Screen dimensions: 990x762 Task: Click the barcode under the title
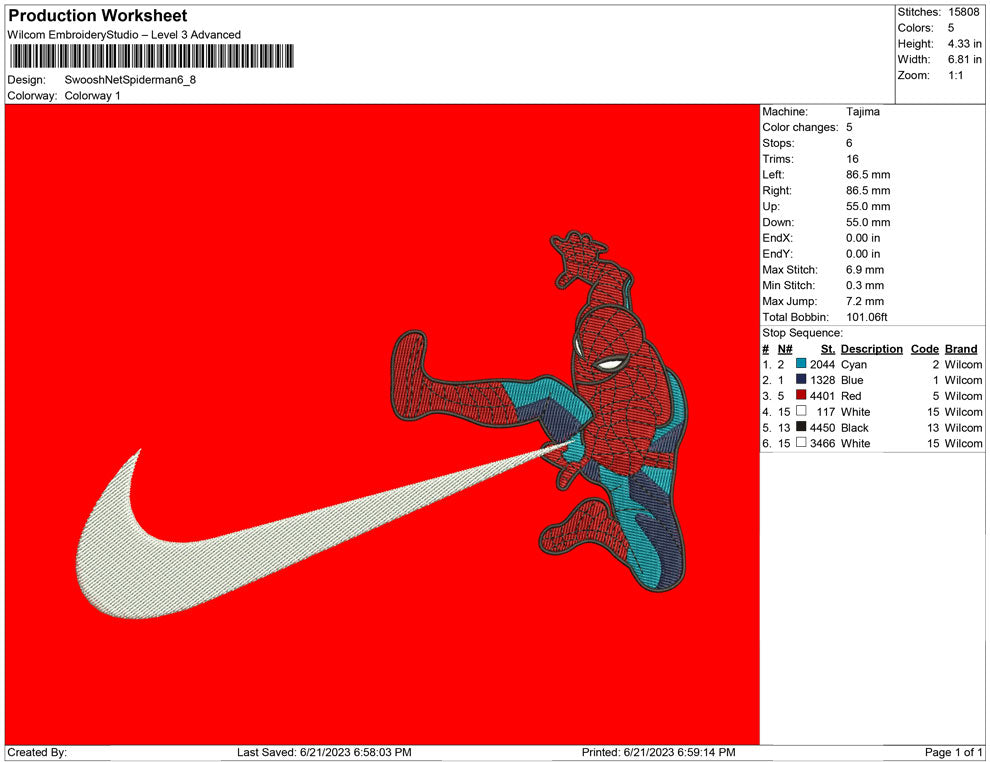[152, 56]
